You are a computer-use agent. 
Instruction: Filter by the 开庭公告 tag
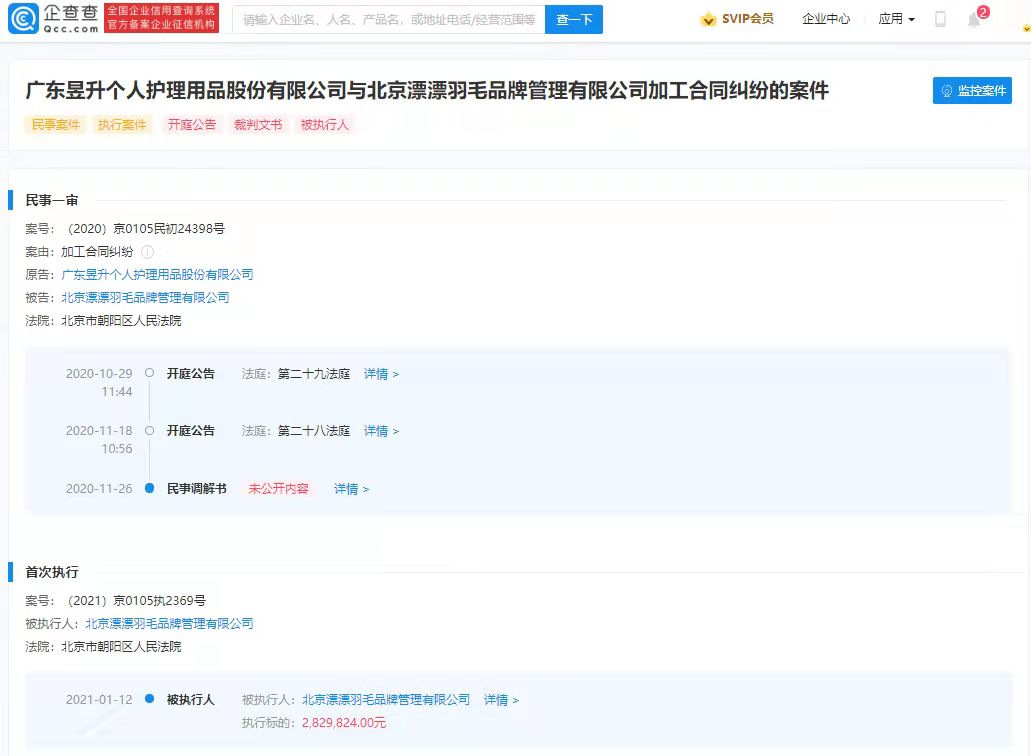pos(191,124)
